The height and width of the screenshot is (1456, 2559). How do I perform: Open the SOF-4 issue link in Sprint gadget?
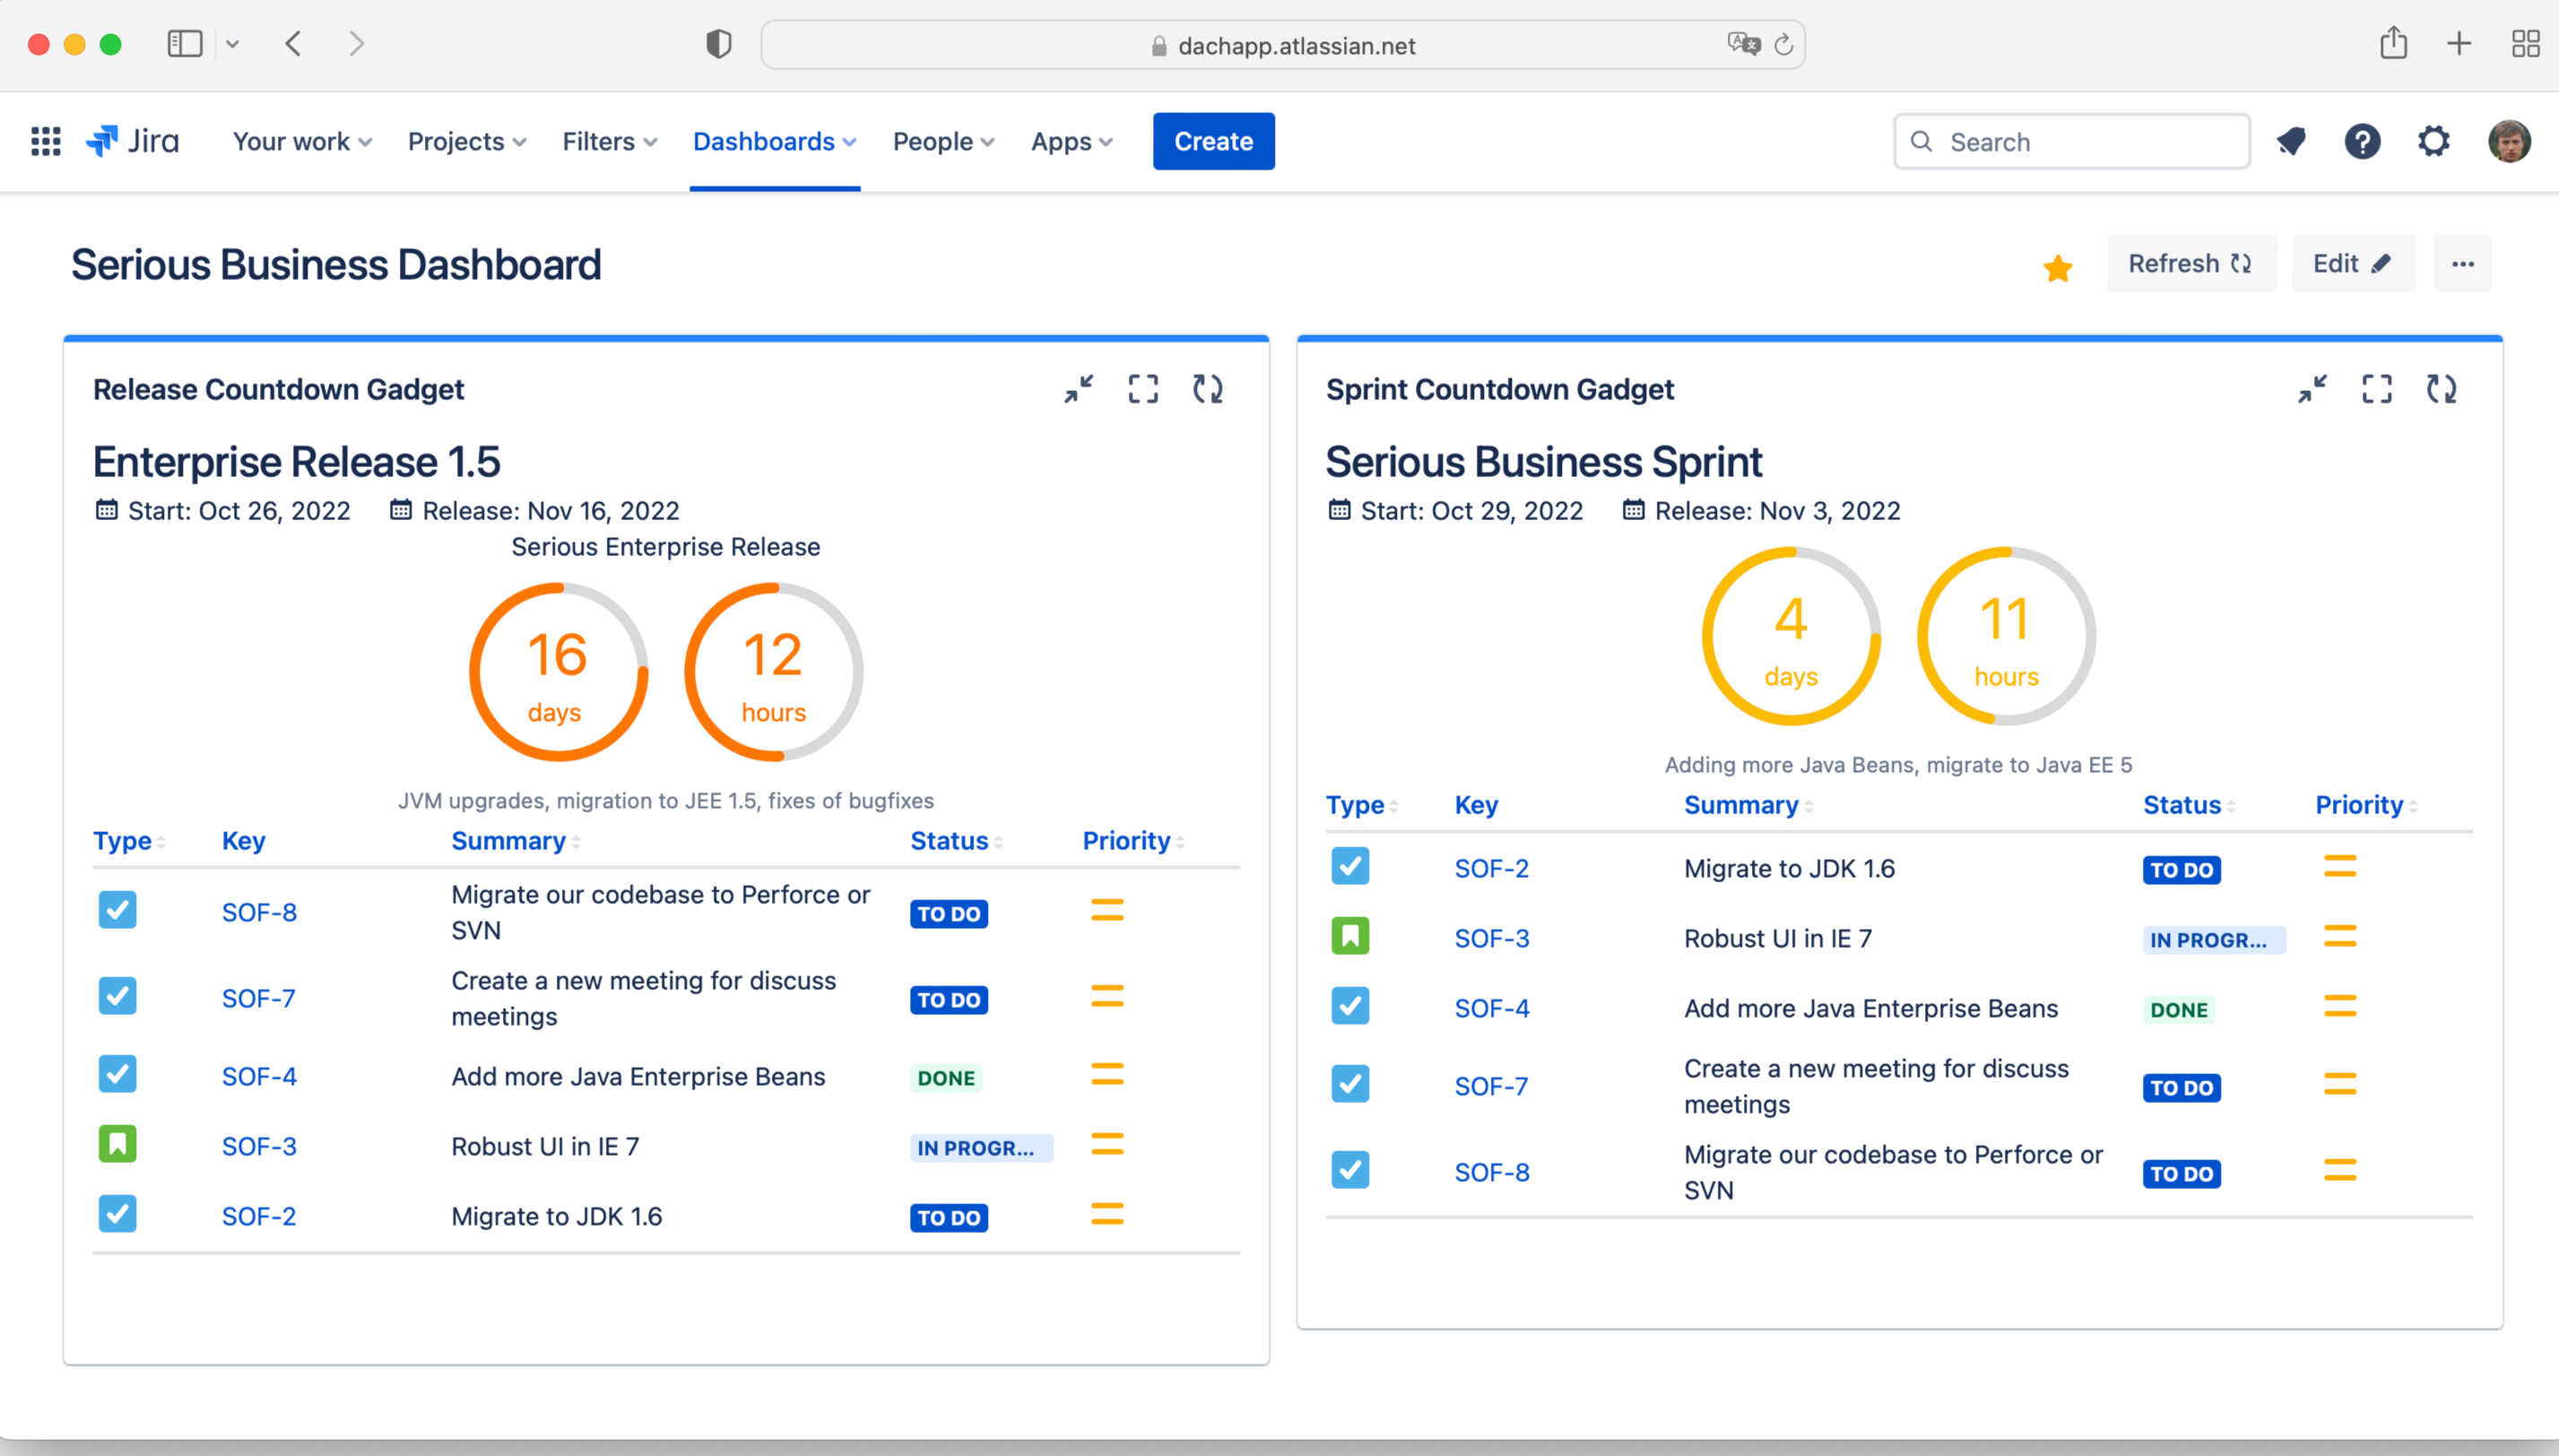[1491, 1008]
